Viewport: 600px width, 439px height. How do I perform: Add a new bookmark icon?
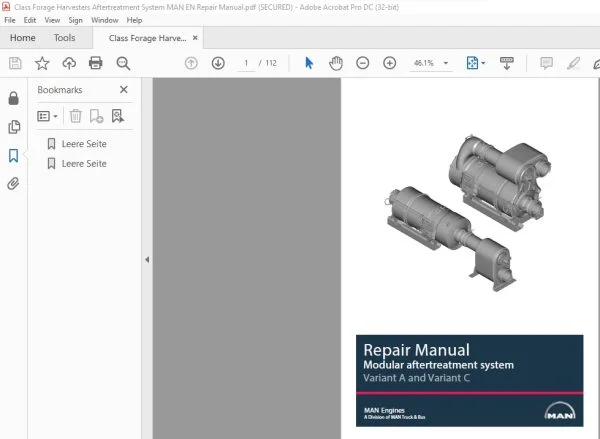click(96, 116)
